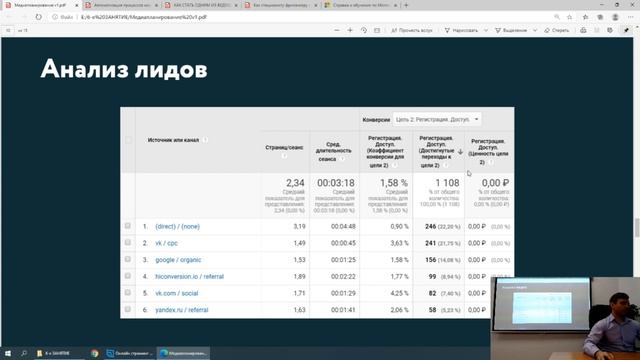Click the average session duration column header

[x=333, y=151]
